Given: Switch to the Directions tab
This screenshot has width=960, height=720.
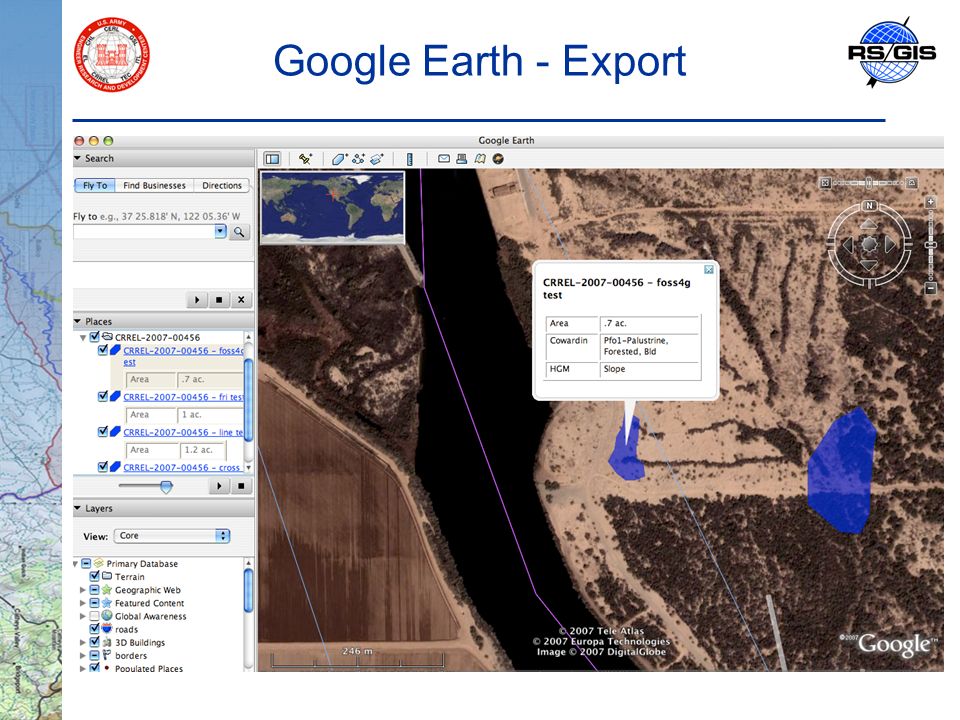Looking at the screenshot, I should coord(222,186).
